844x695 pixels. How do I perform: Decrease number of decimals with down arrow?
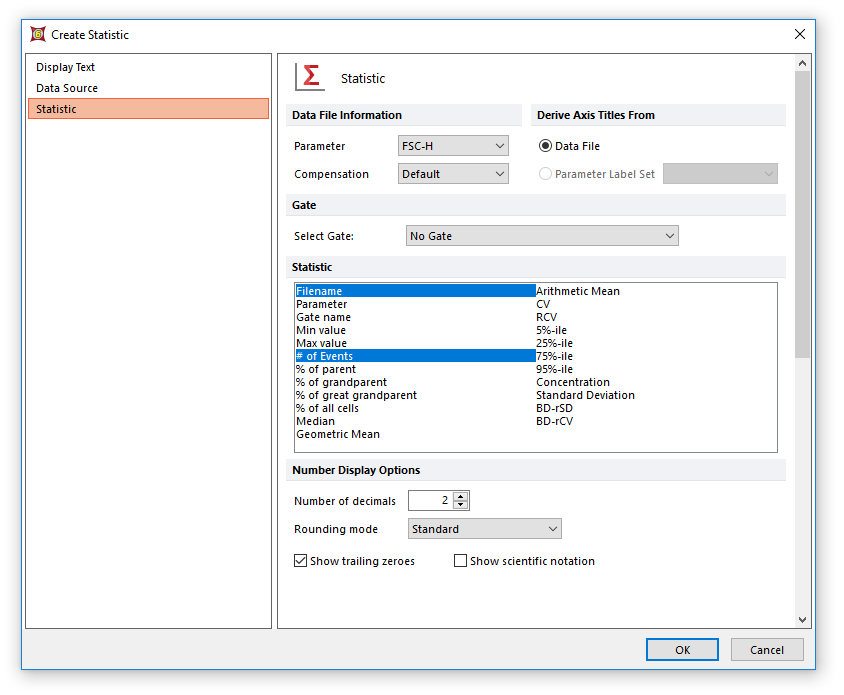pyautogui.click(x=460, y=506)
